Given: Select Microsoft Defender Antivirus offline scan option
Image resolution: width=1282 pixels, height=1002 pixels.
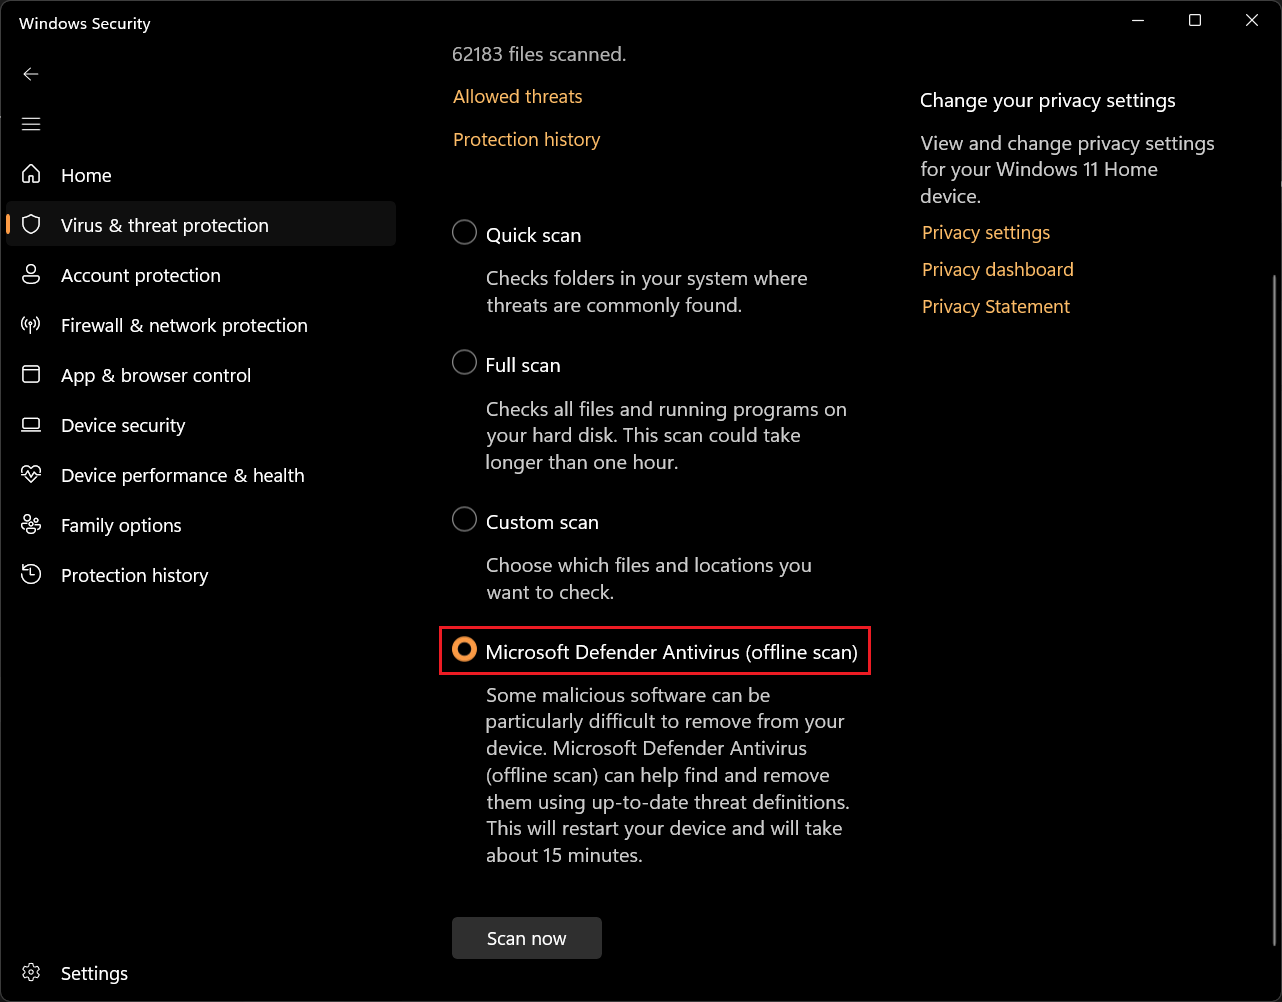Looking at the screenshot, I should 464,650.
